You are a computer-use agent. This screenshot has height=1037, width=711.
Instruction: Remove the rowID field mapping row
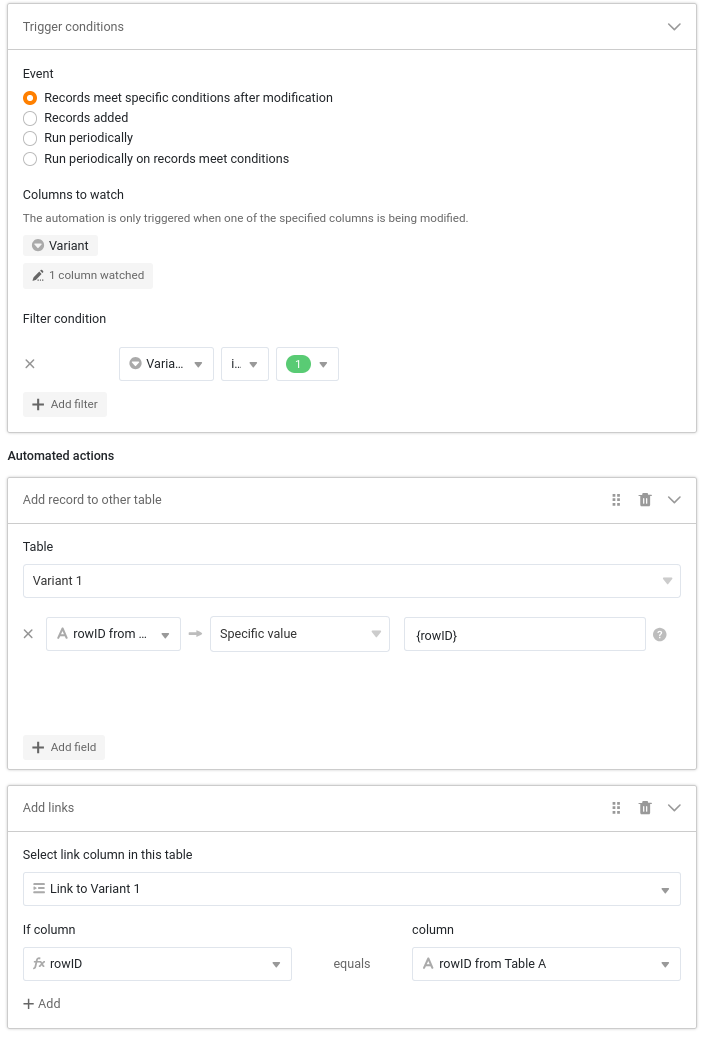click(x=29, y=634)
